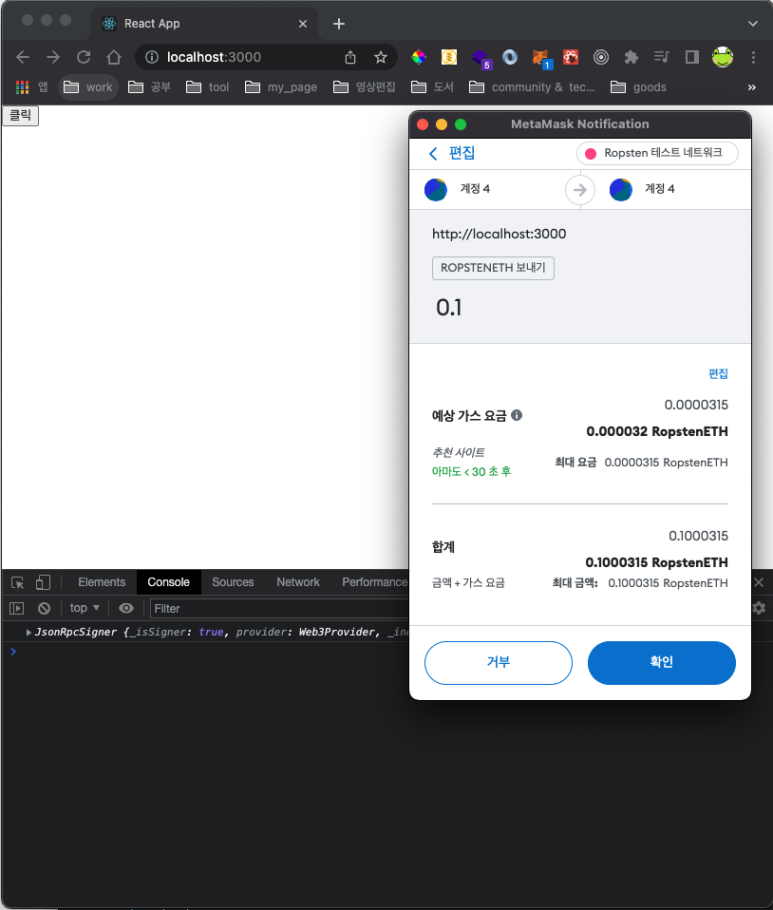The height and width of the screenshot is (910, 773).
Task: Open the colorful wheel extension
Action: pos(418,57)
